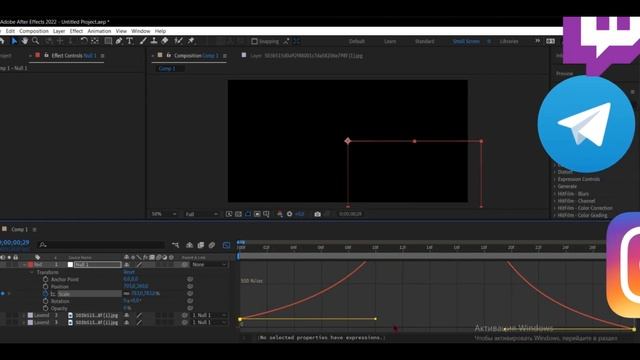The height and width of the screenshot is (360, 640).
Task: Collapse the Transform property group
Action: (31, 272)
